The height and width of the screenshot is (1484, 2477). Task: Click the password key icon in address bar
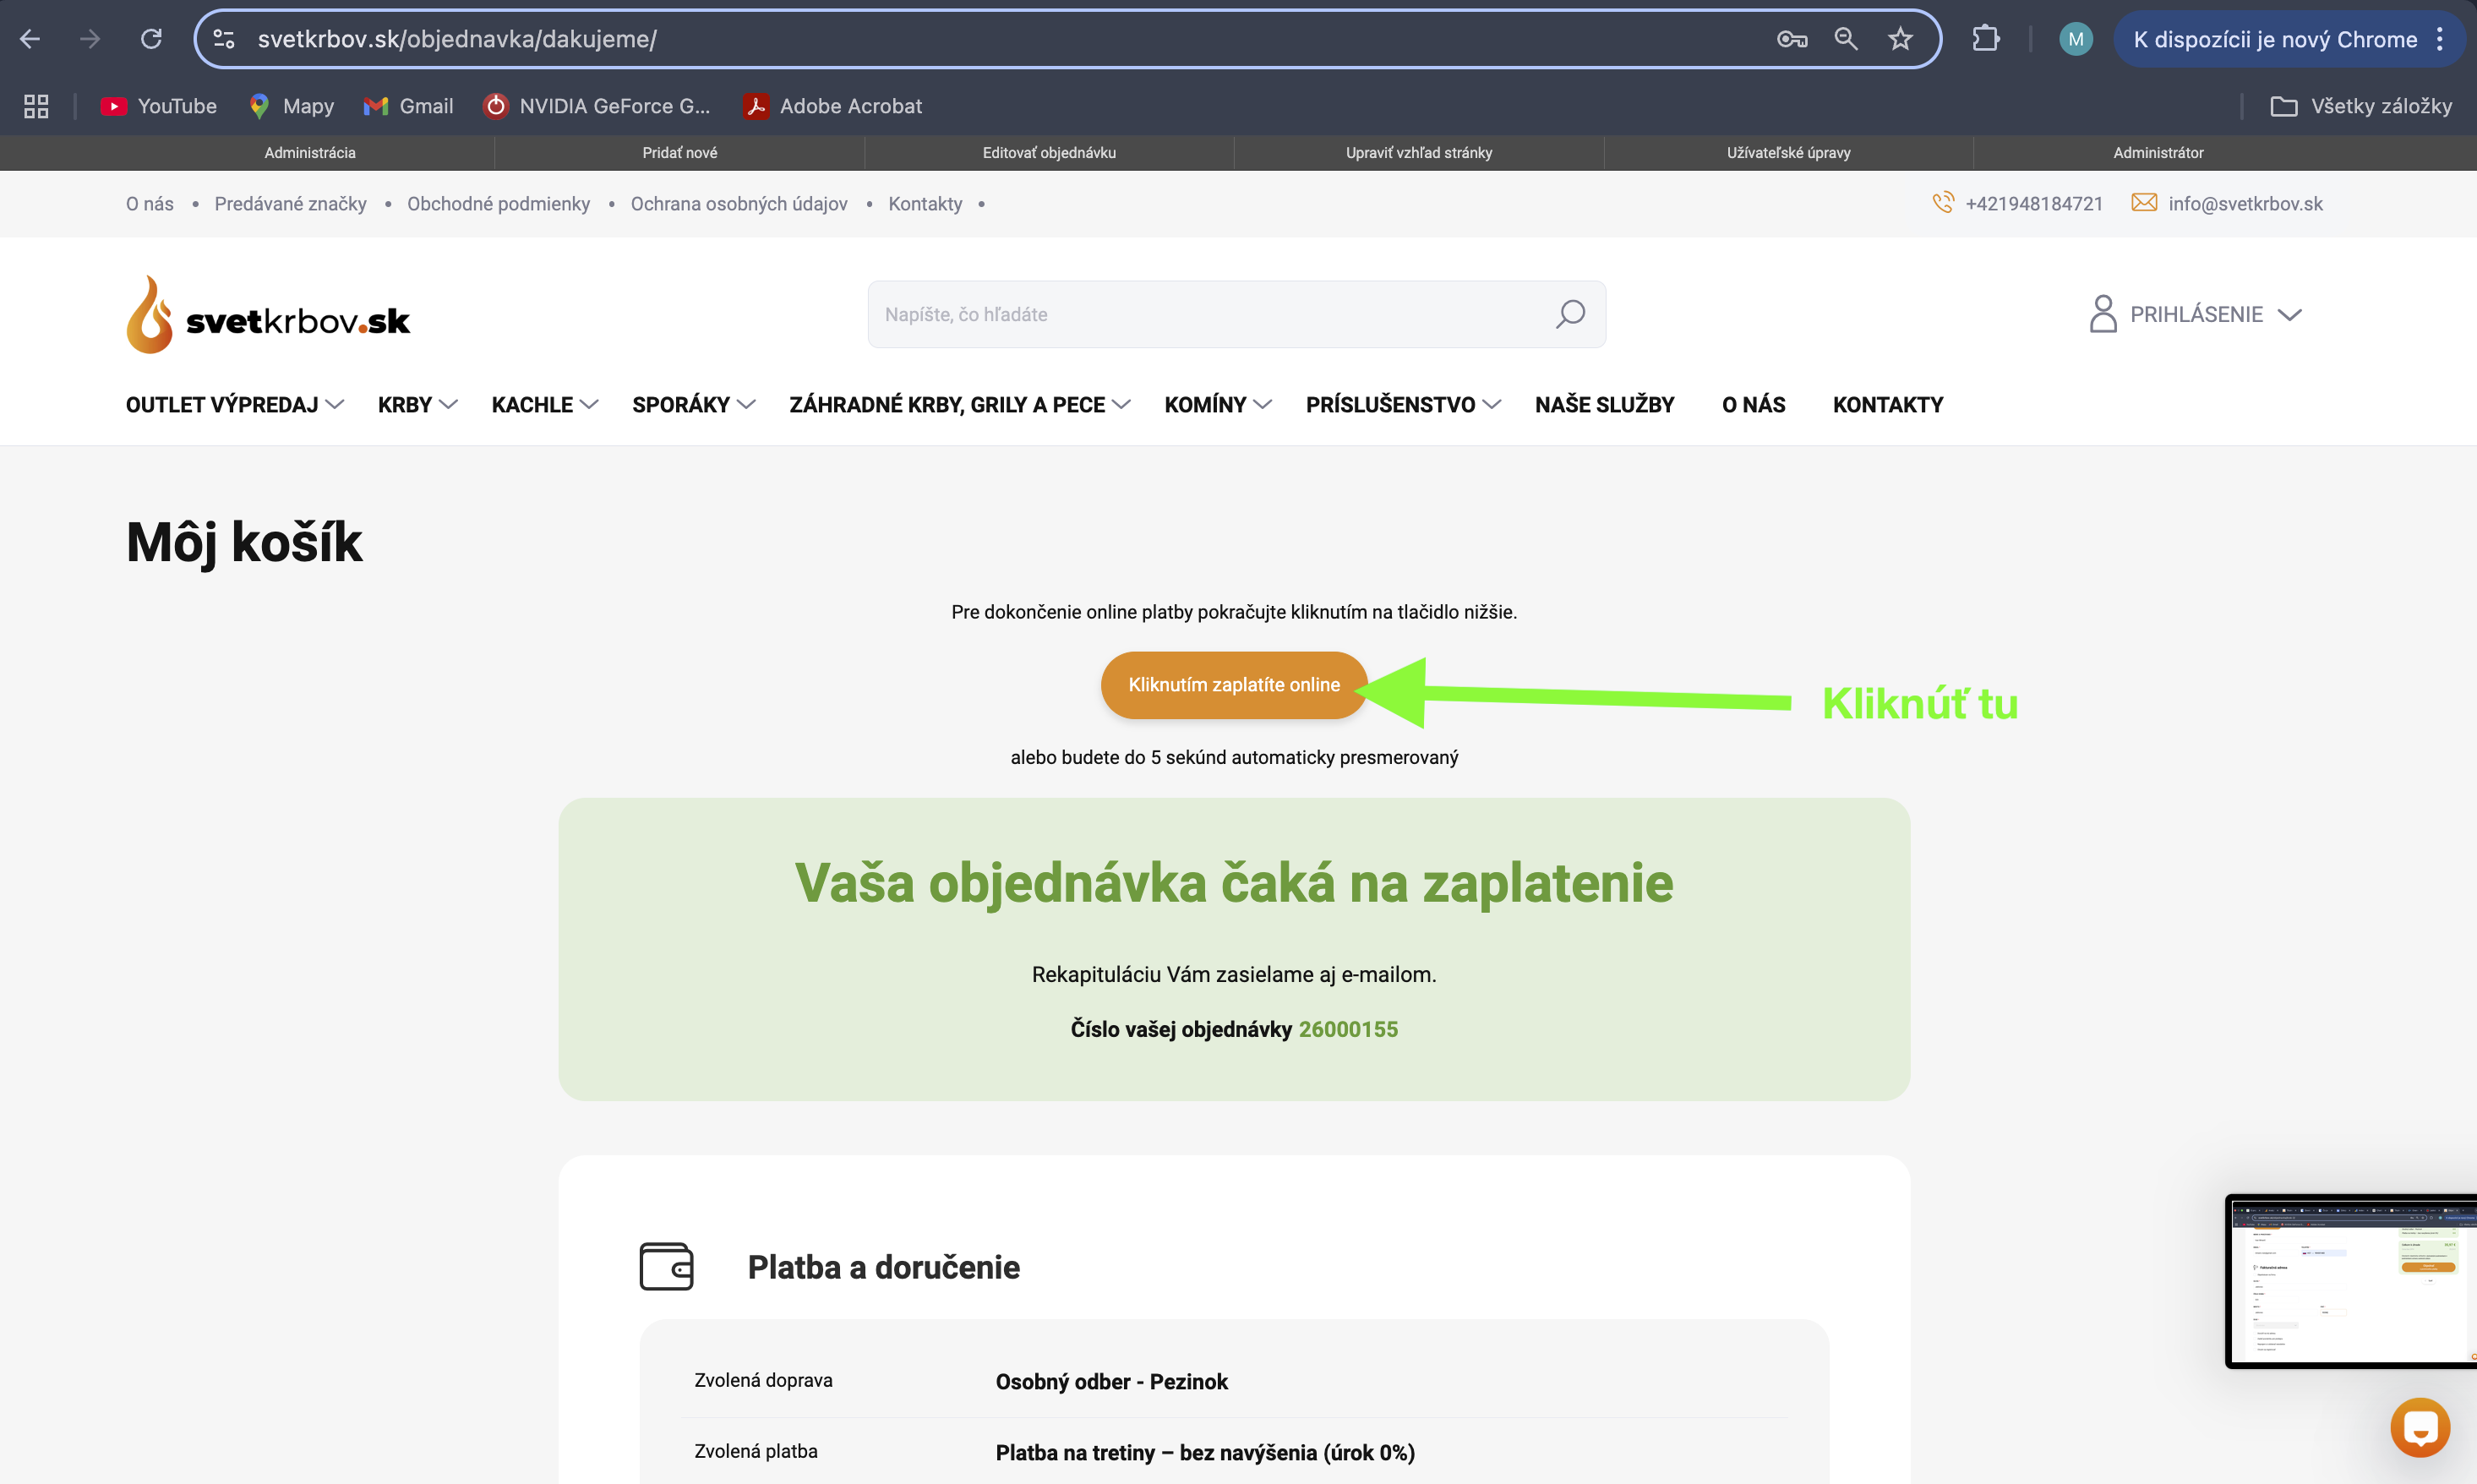click(x=1790, y=39)
